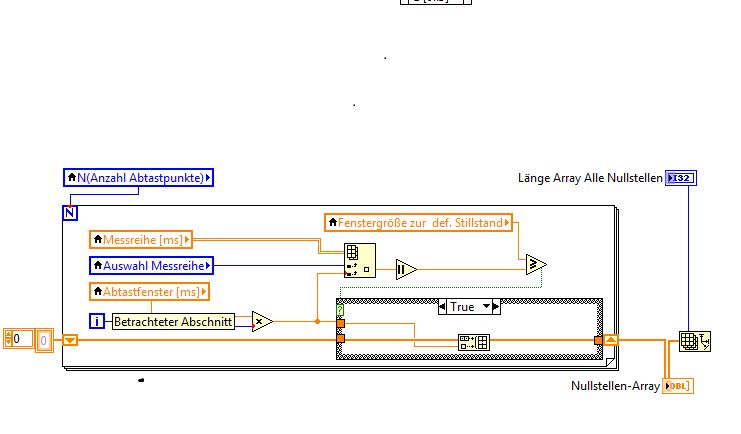Click the array constant element value 0

43,340
